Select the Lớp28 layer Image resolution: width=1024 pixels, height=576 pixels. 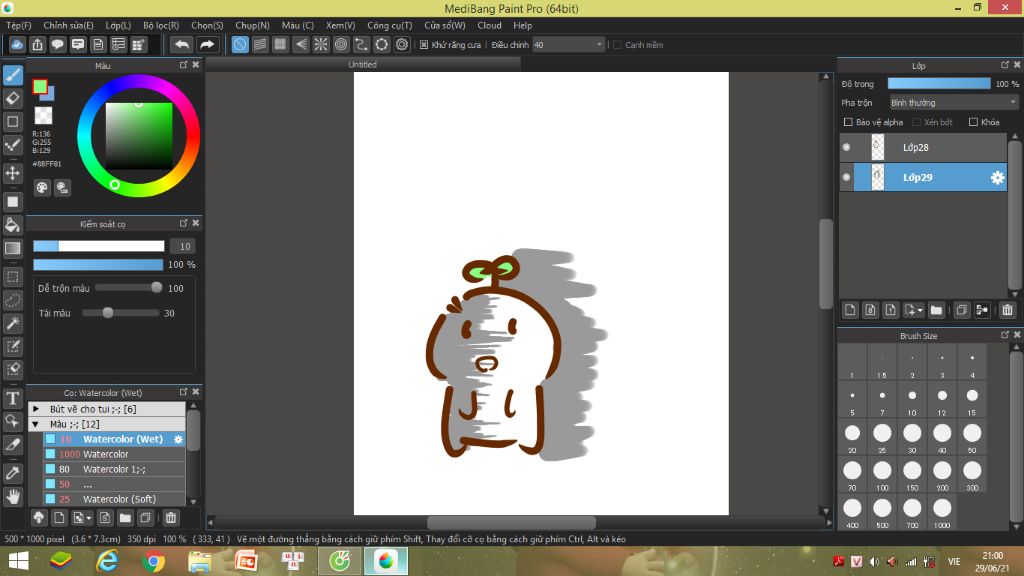923,148
